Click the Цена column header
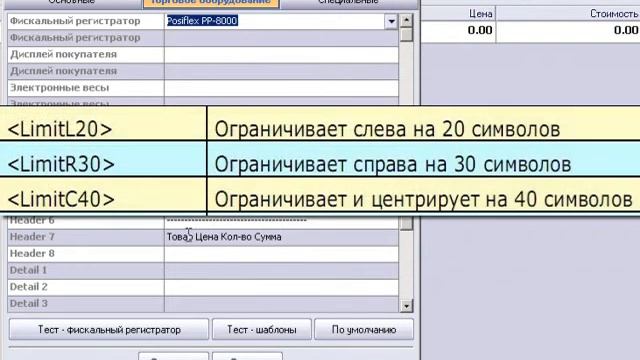The image size is (640, 360). point(480,14)
